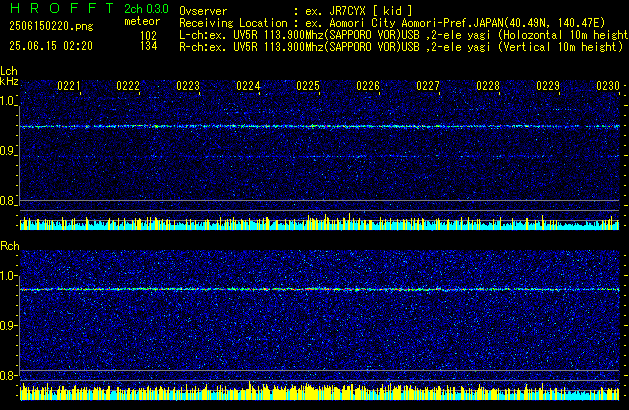The image size is (629, 410).
Task: Click the L-ch UV5R antenna description line
Action: point(404,35)
